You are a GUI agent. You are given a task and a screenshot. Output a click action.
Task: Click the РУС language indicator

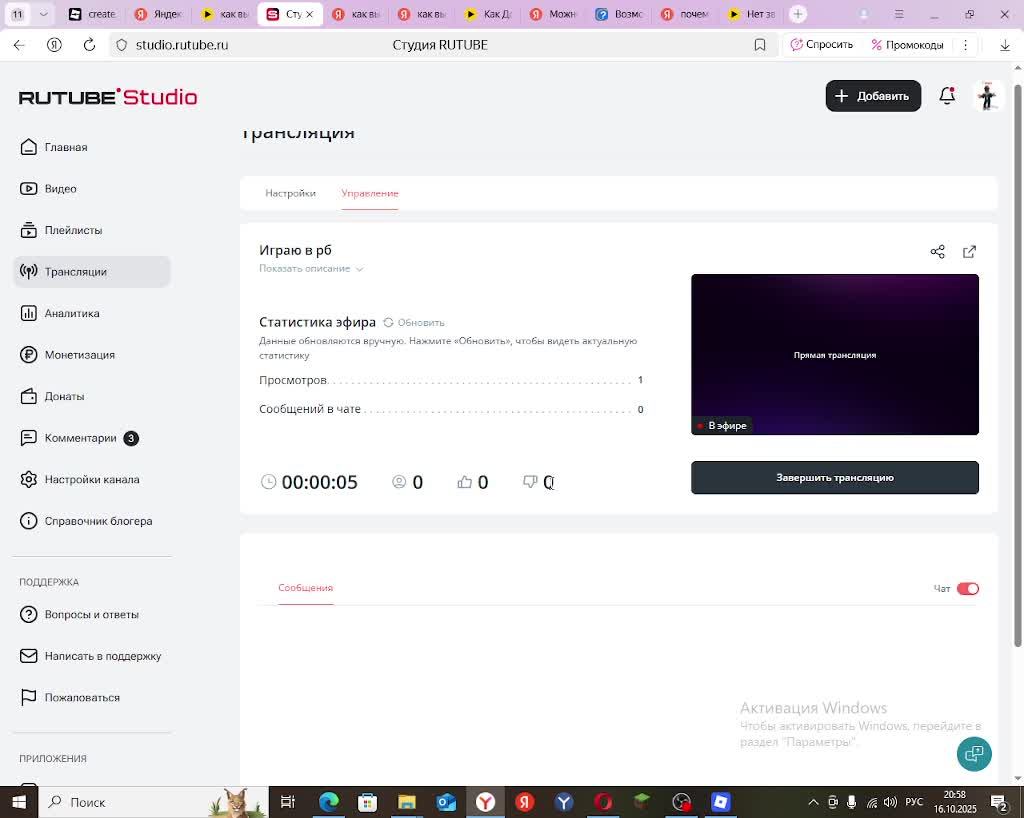click(914, 802)
